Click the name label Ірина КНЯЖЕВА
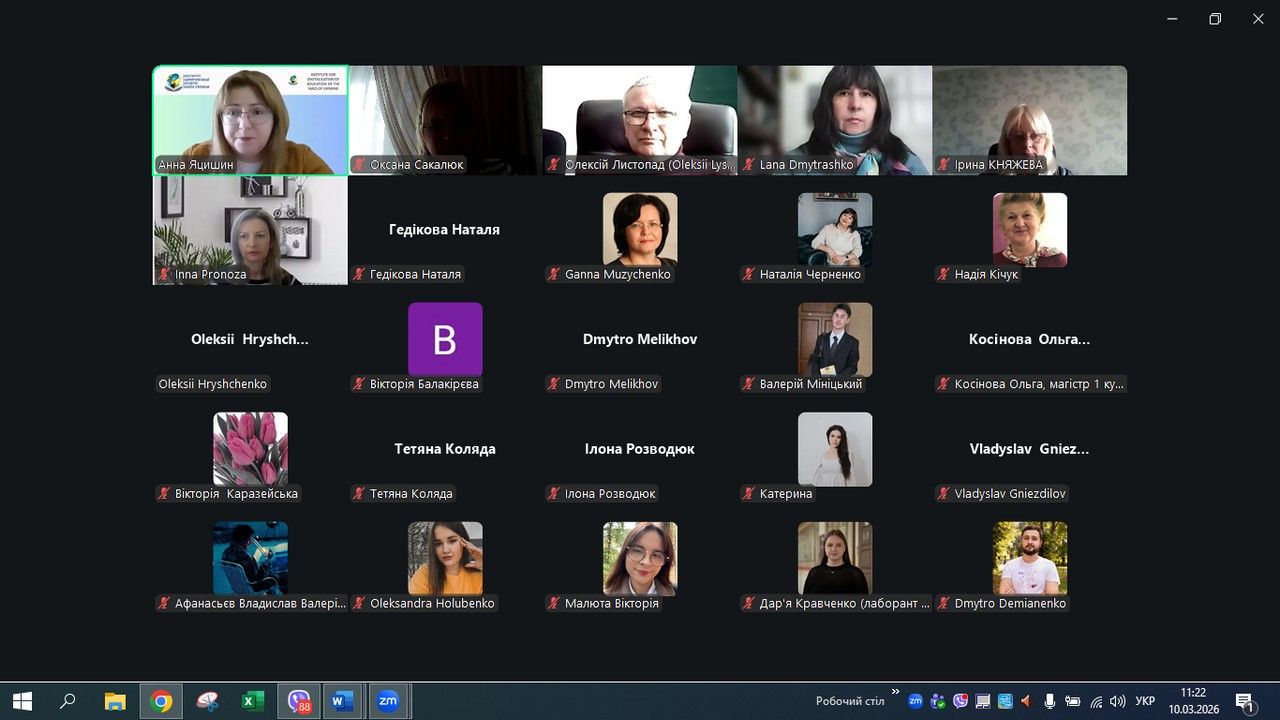The height and width of the screenshot is (720, 1280). 998,164
